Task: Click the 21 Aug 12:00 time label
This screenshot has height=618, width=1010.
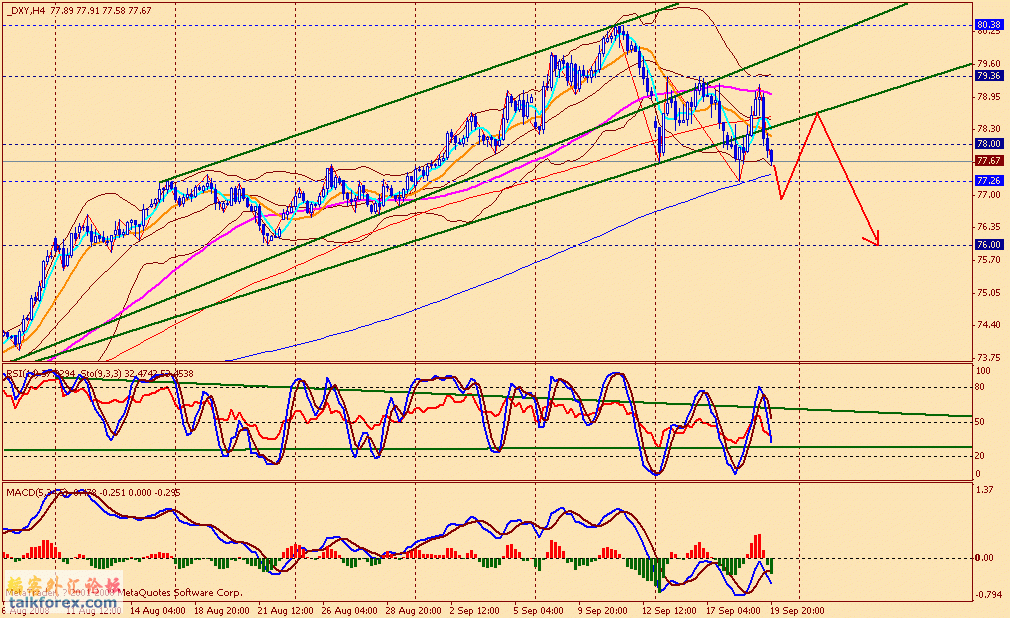Action: point(285,610)
